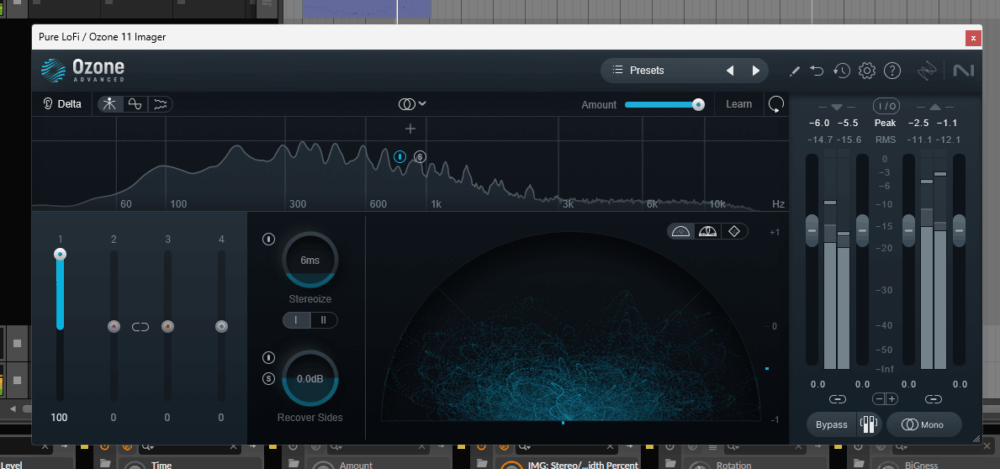
Task: Select Stereoize mode I
Action: (x=297, y=320)
